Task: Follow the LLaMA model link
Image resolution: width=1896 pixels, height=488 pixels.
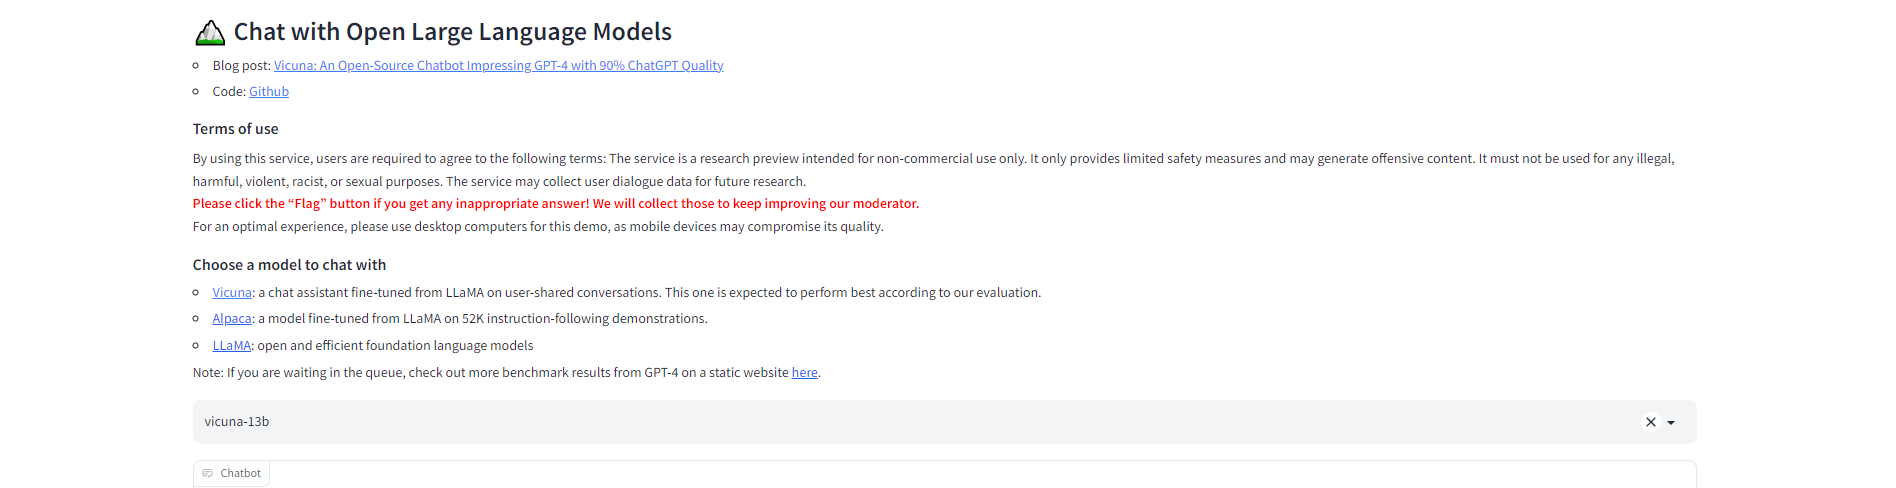Action: [231, 345]
